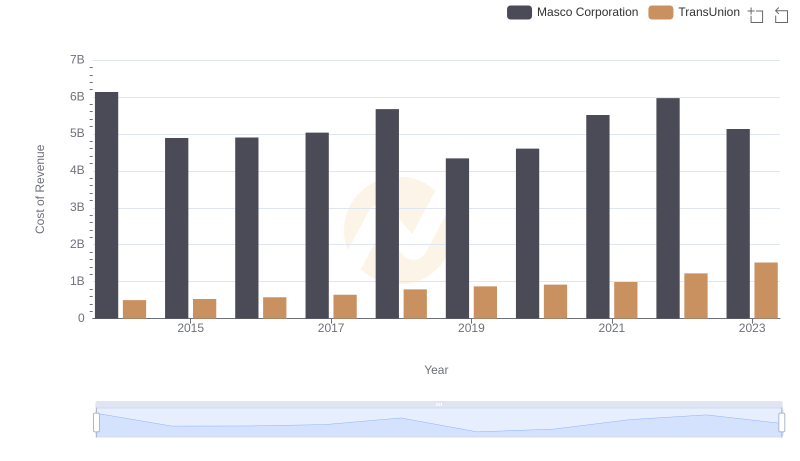
Task: Click Masco bar for 2020
Action: [528, 234]
